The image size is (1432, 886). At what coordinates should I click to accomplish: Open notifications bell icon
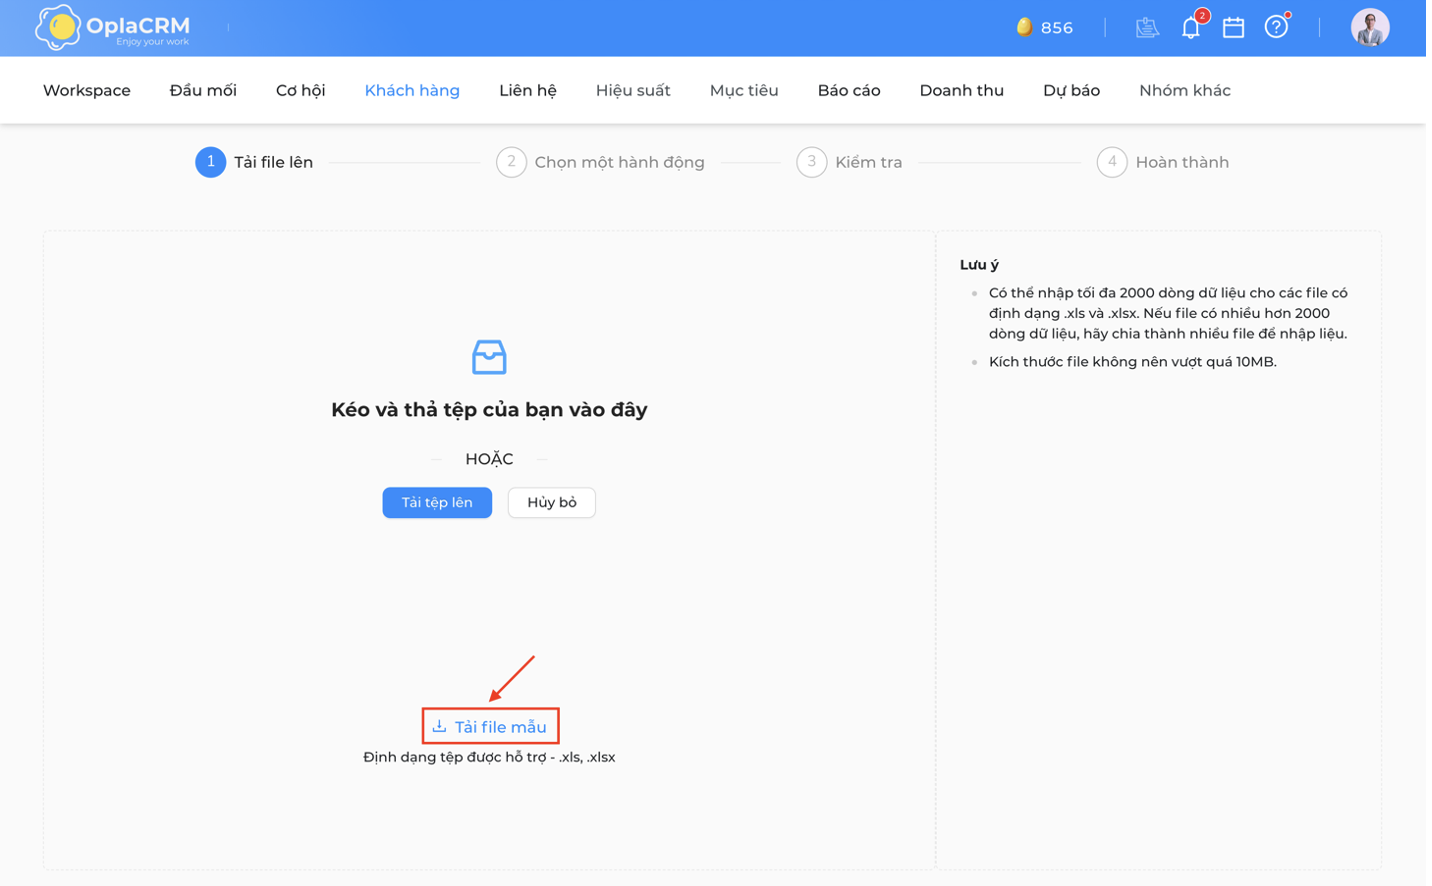(1191, 27)
